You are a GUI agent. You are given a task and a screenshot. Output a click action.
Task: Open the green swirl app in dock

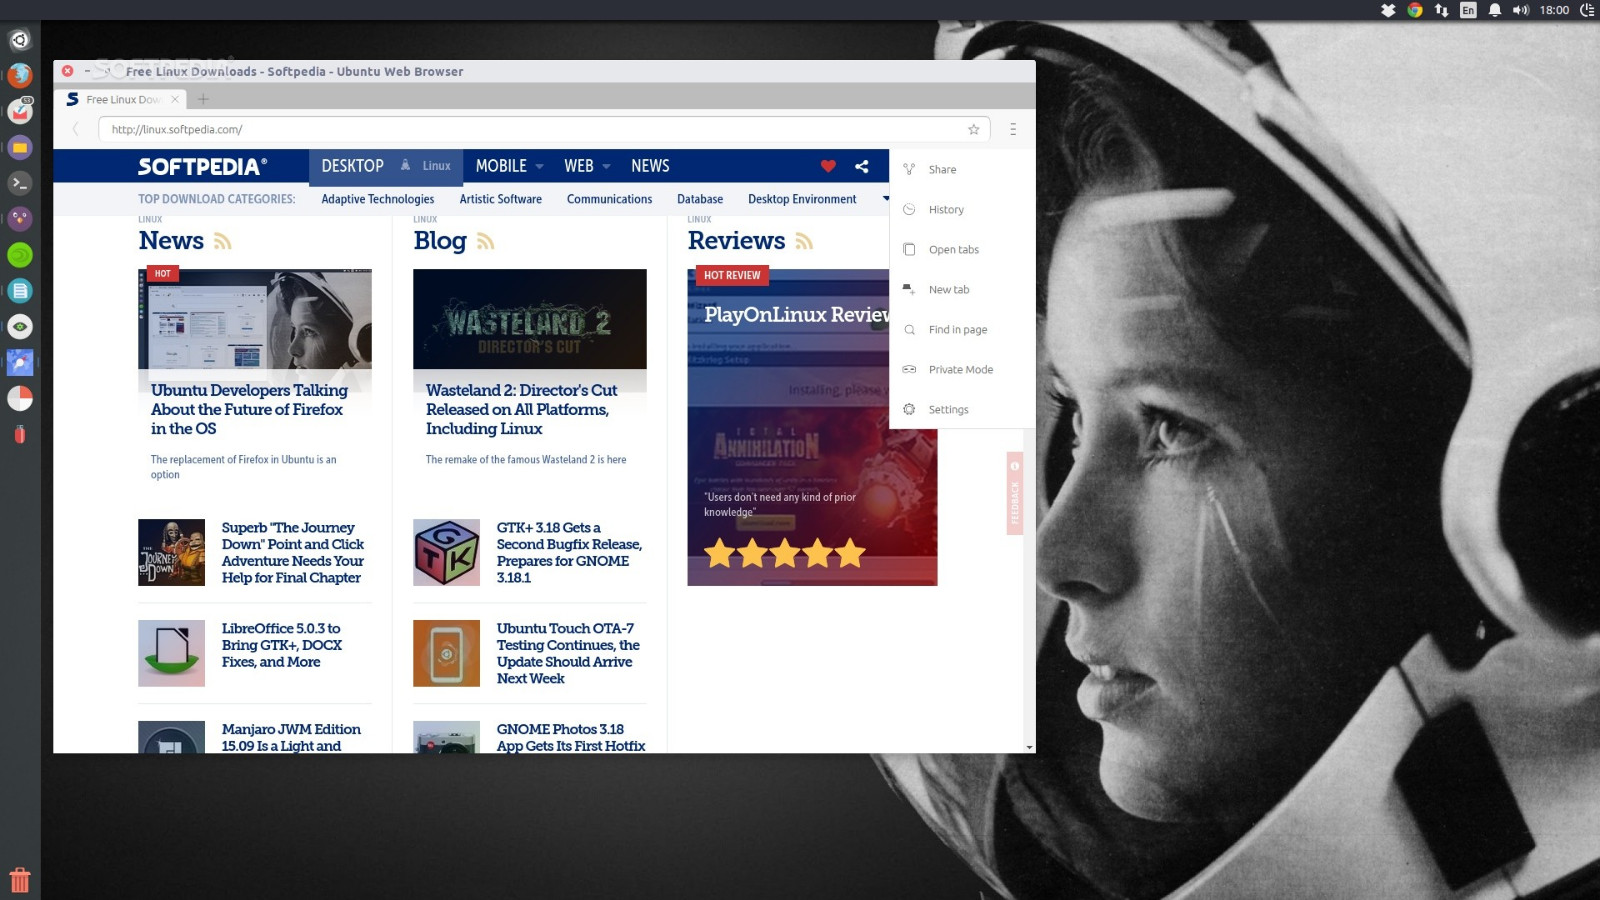pos(20,255)
